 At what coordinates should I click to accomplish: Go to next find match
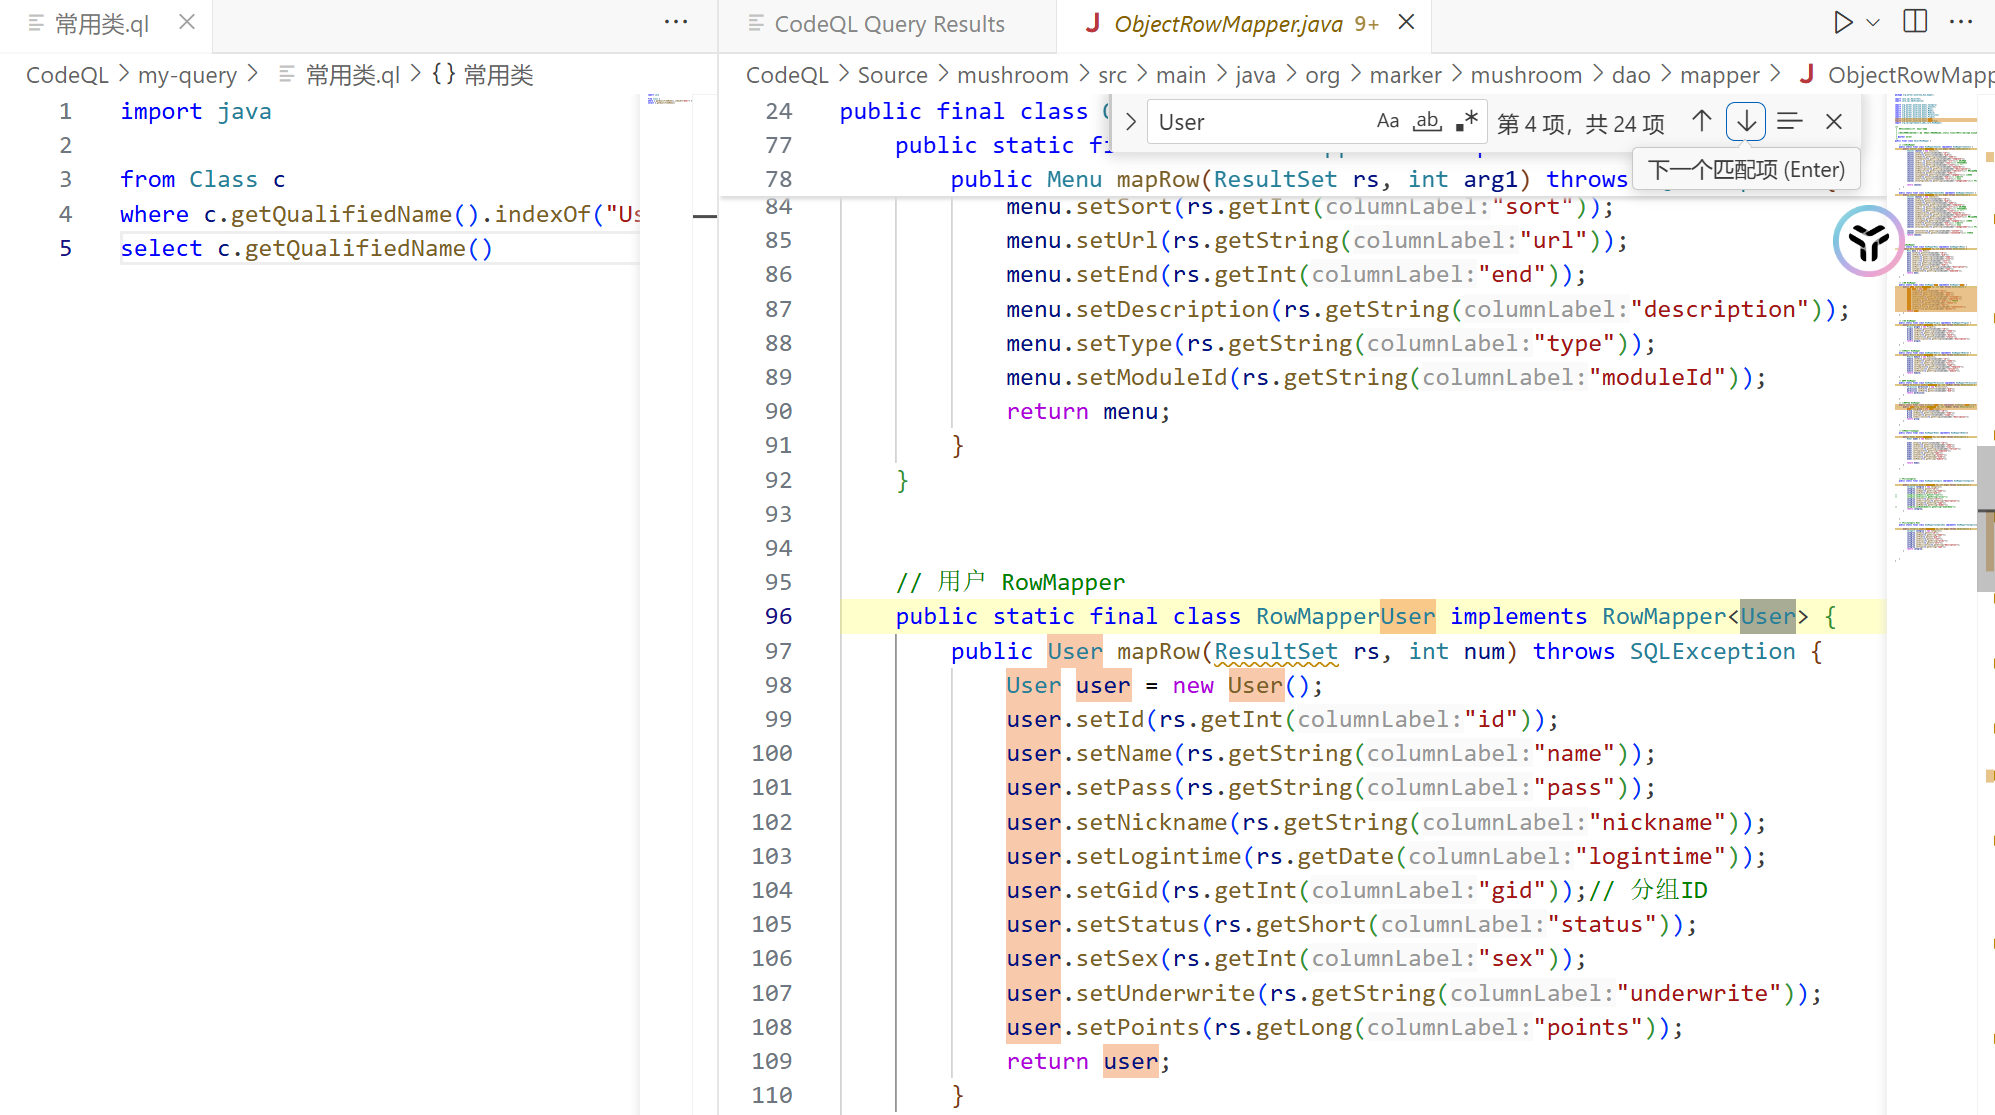click(x=1746, y=122)
